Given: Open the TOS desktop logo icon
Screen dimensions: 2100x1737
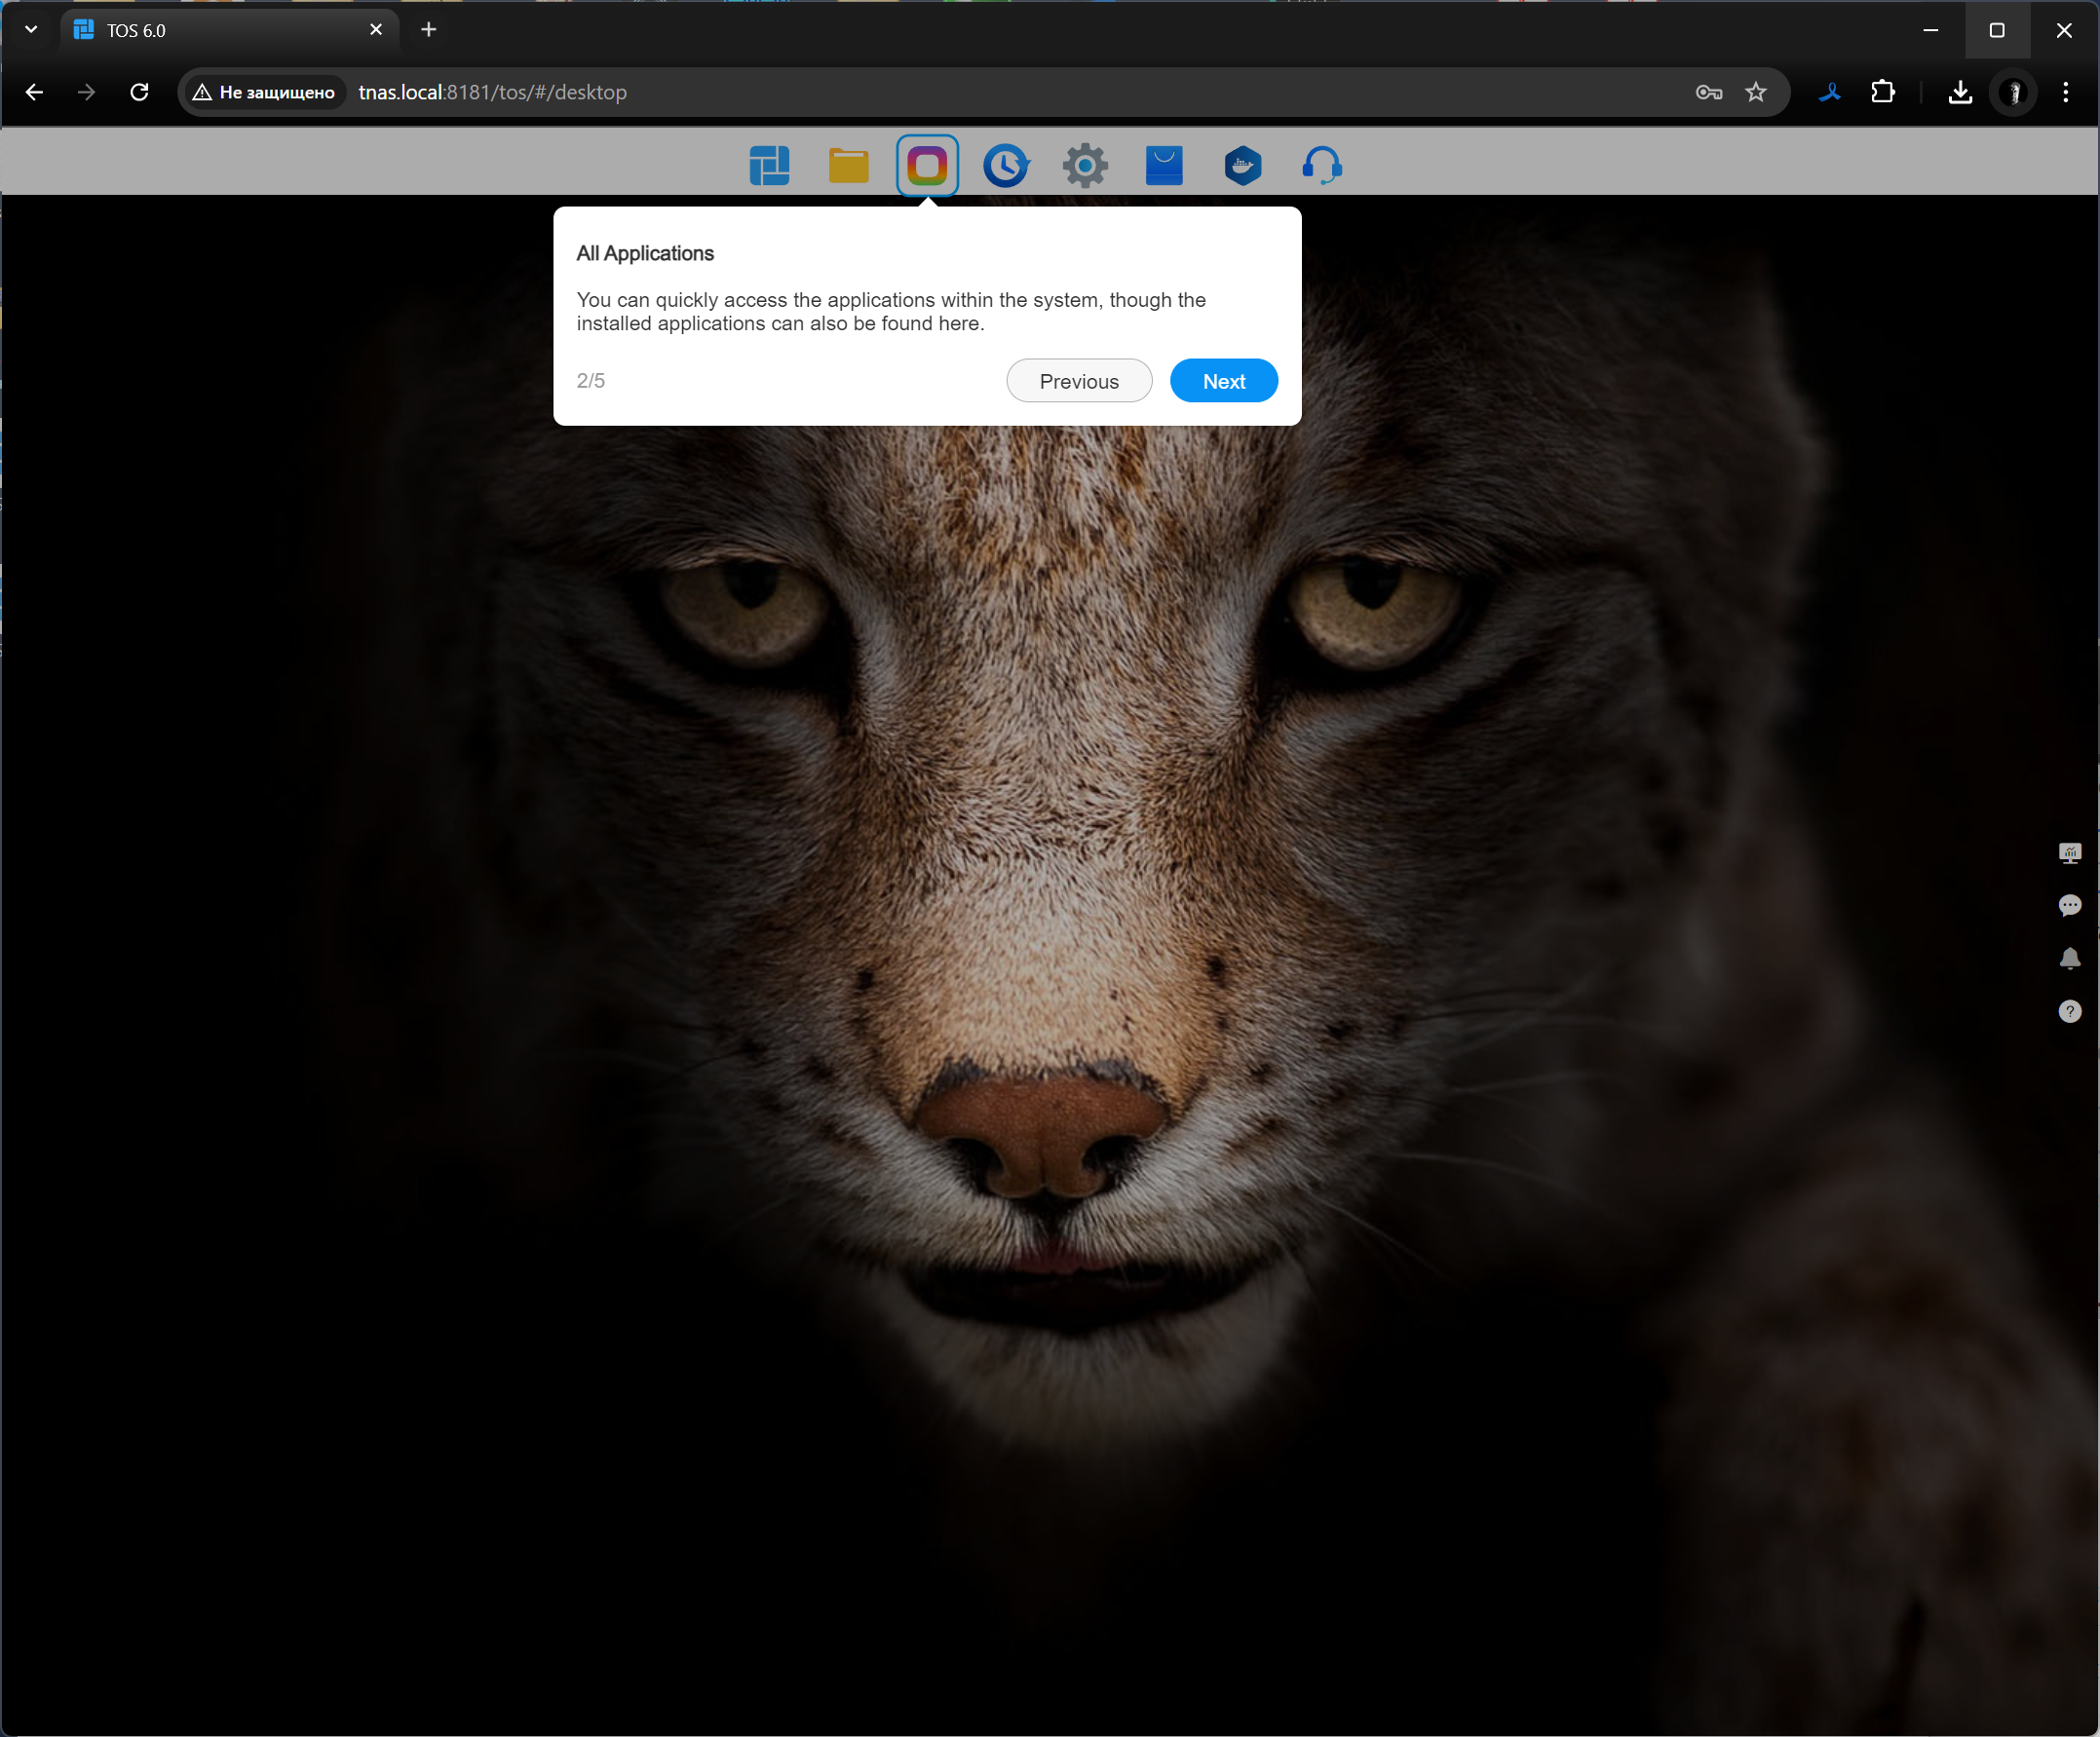Looking at the screenshot, I should 769,165.
